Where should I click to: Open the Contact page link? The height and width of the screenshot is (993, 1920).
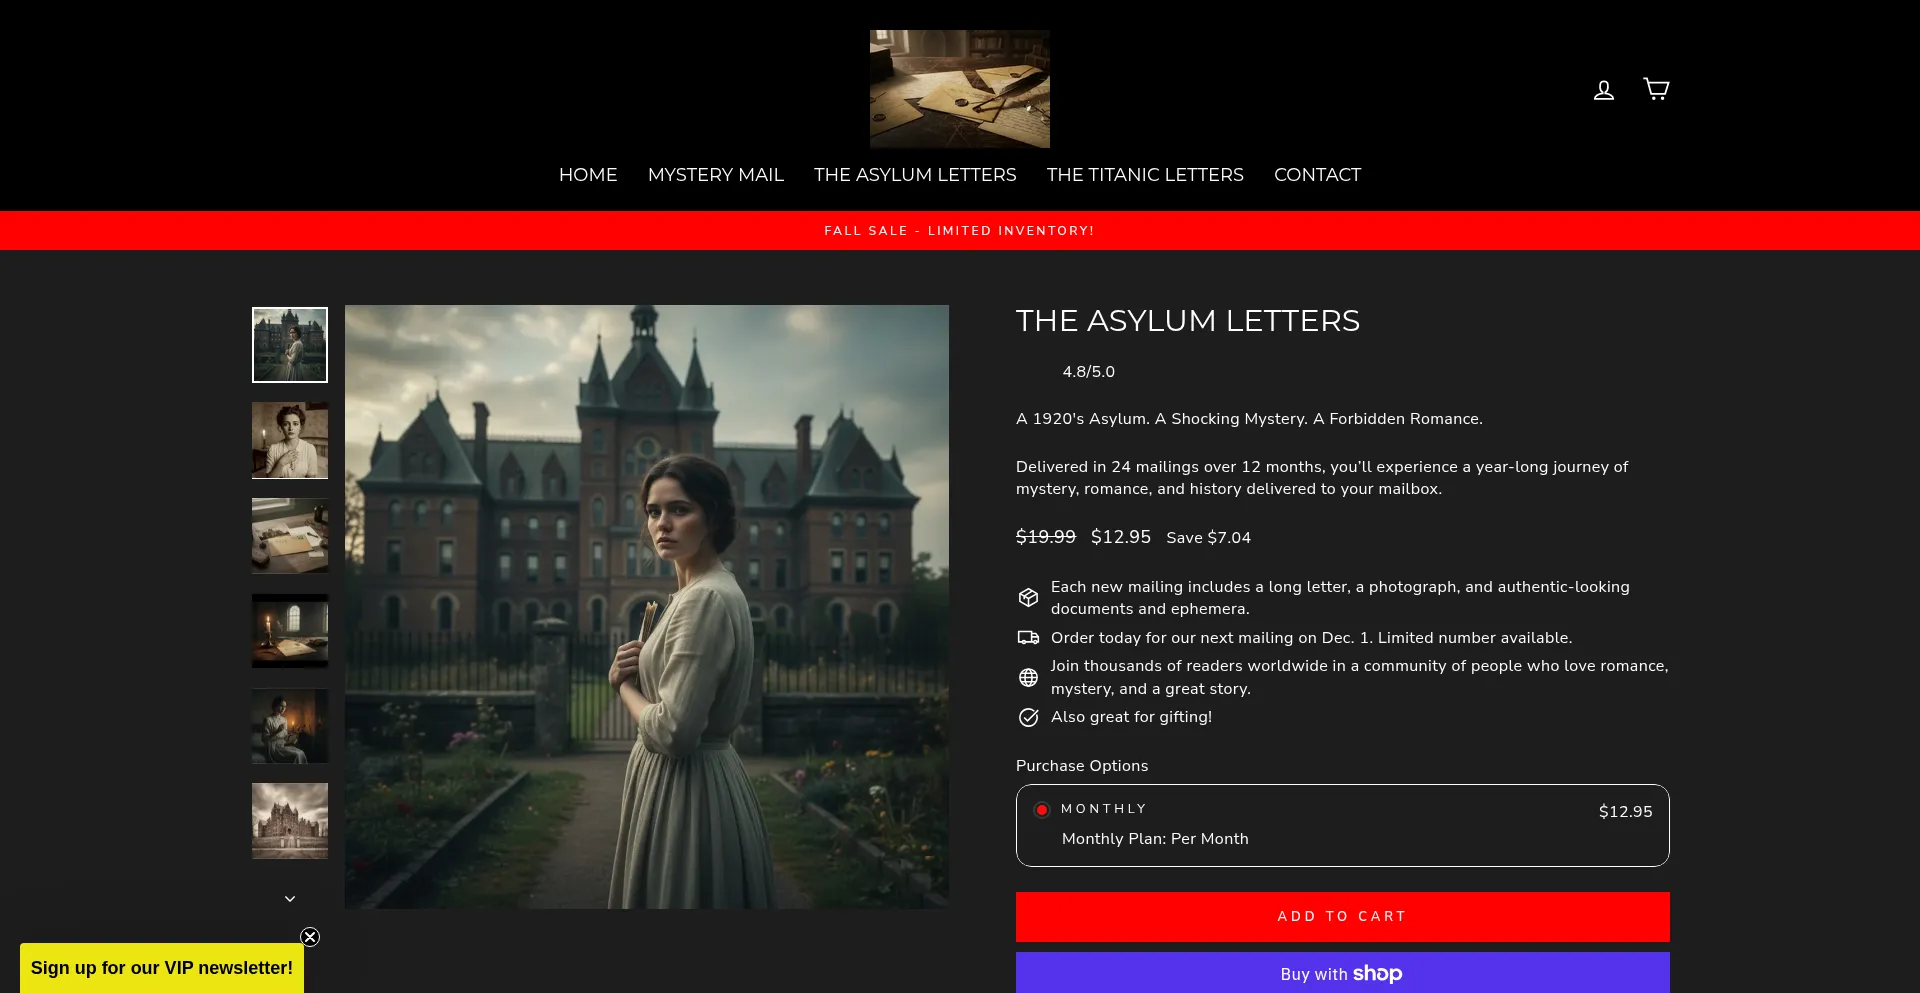1317,175
